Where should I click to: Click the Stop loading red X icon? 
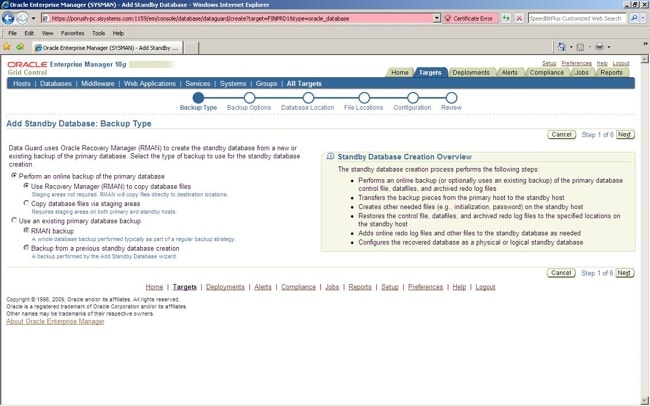tap(519, 18)
